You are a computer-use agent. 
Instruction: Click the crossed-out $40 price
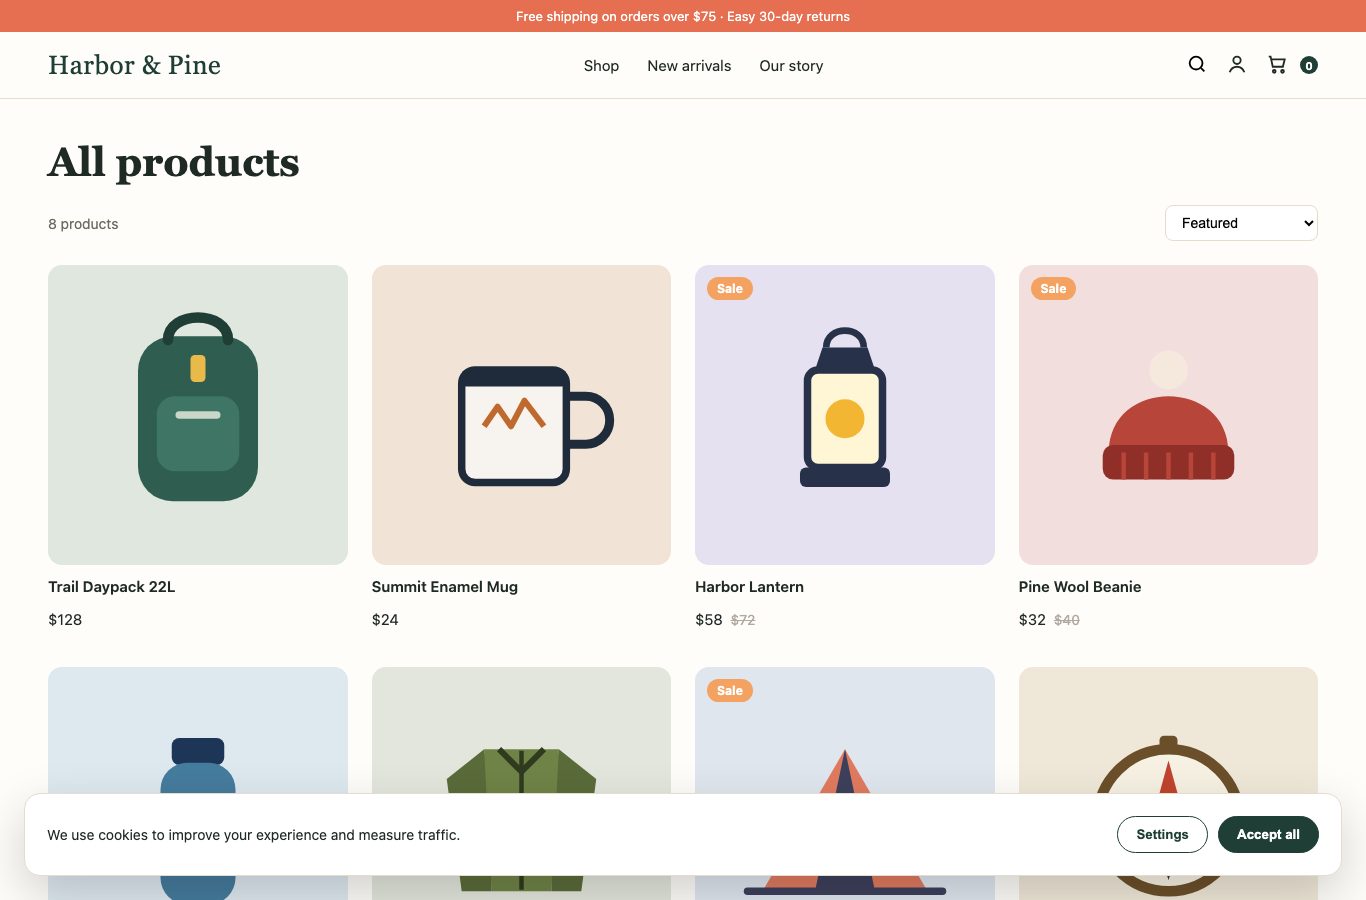[x=1067, y=620]
